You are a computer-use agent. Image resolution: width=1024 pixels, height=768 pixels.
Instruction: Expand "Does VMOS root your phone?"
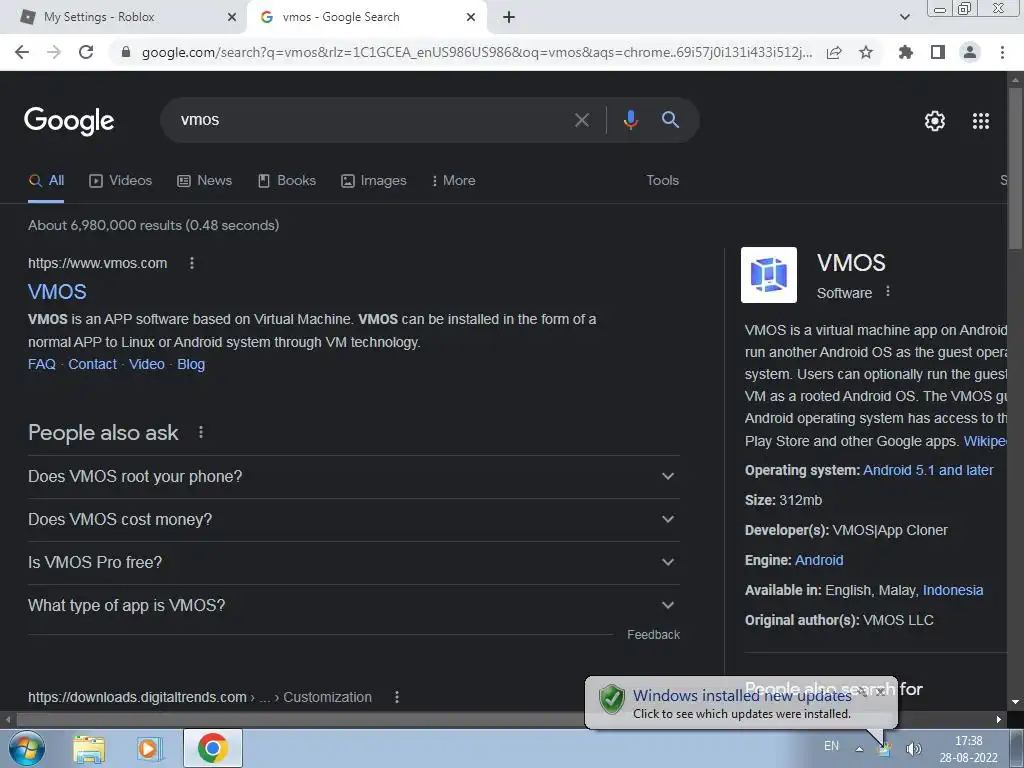[x=353, y=477]
